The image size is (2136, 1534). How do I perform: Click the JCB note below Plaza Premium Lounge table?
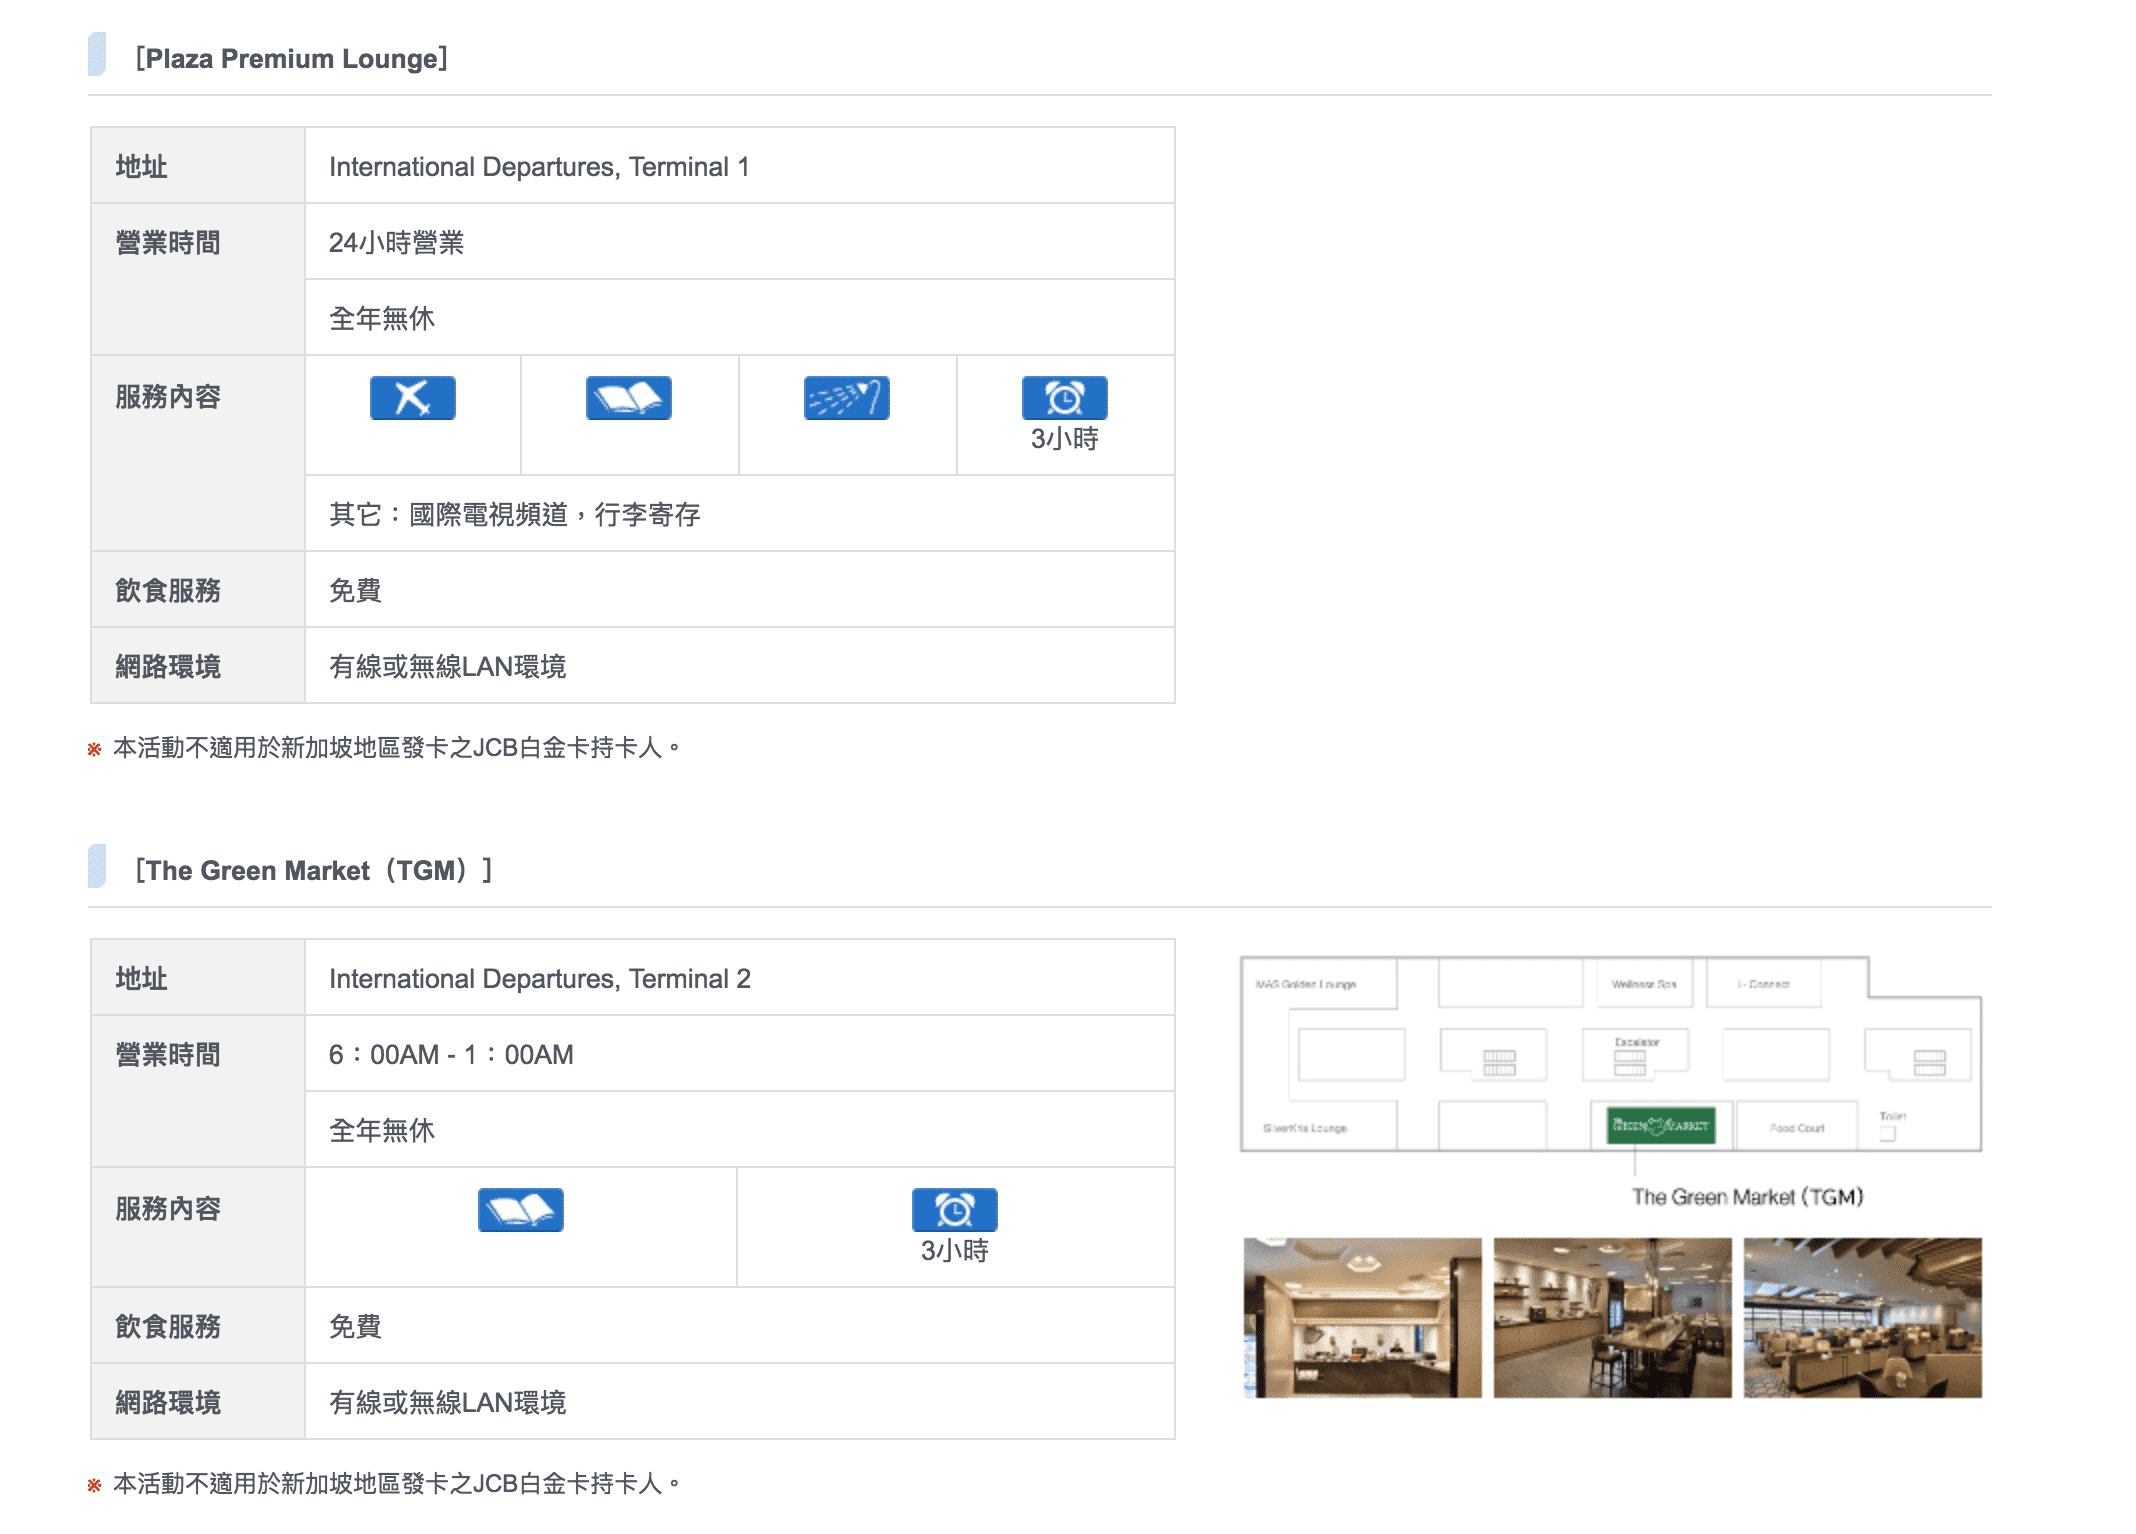point(385,748)
